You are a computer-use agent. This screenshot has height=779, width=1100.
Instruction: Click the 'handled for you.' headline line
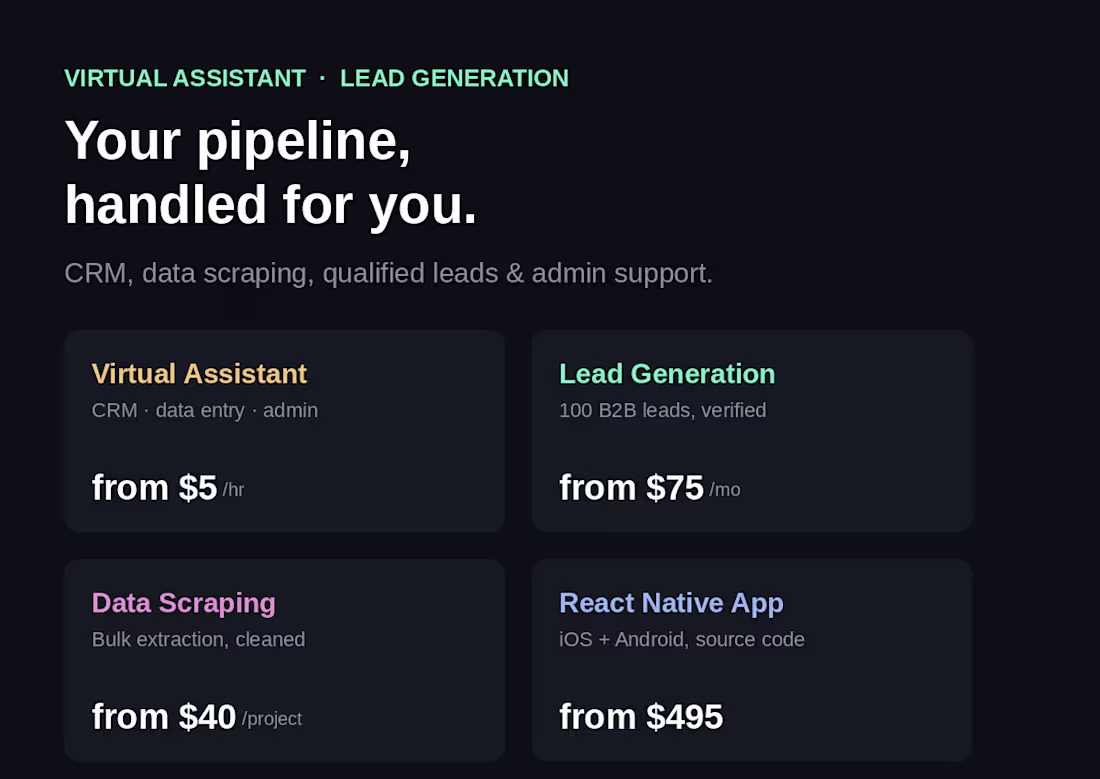271,206
